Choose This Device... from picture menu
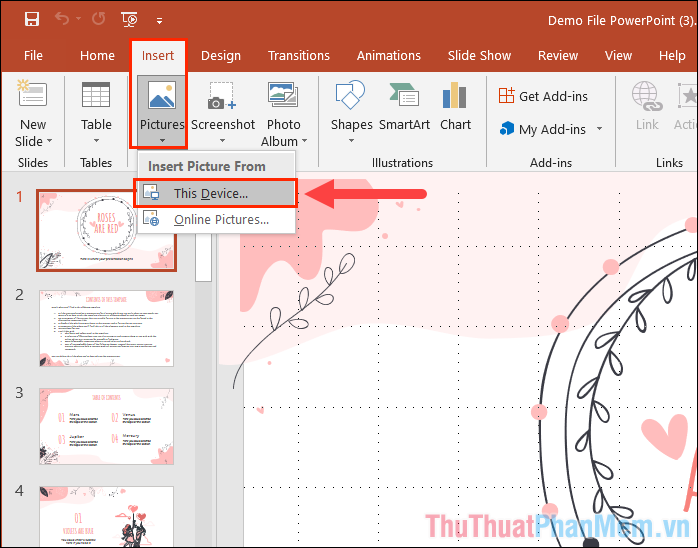 coord(215,193)
